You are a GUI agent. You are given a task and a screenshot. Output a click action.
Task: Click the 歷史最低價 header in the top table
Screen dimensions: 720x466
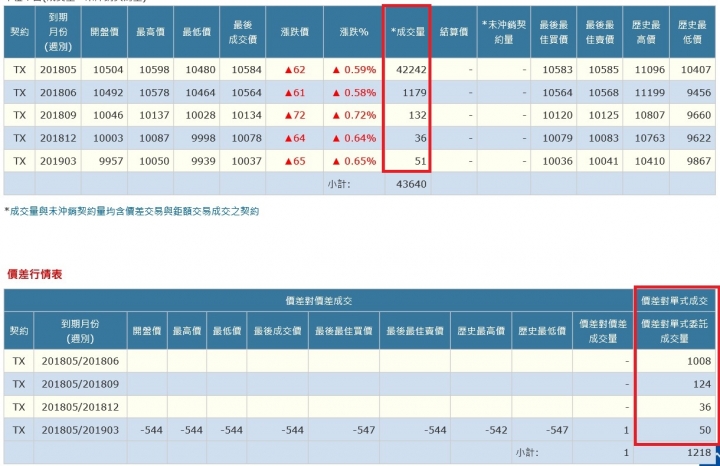pos(692,32)
